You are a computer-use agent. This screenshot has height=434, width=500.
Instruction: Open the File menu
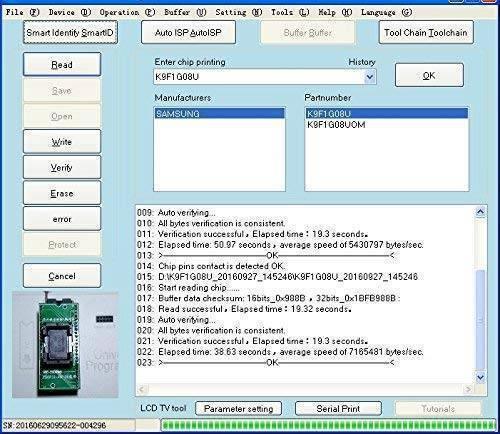(x=22, y=12)
